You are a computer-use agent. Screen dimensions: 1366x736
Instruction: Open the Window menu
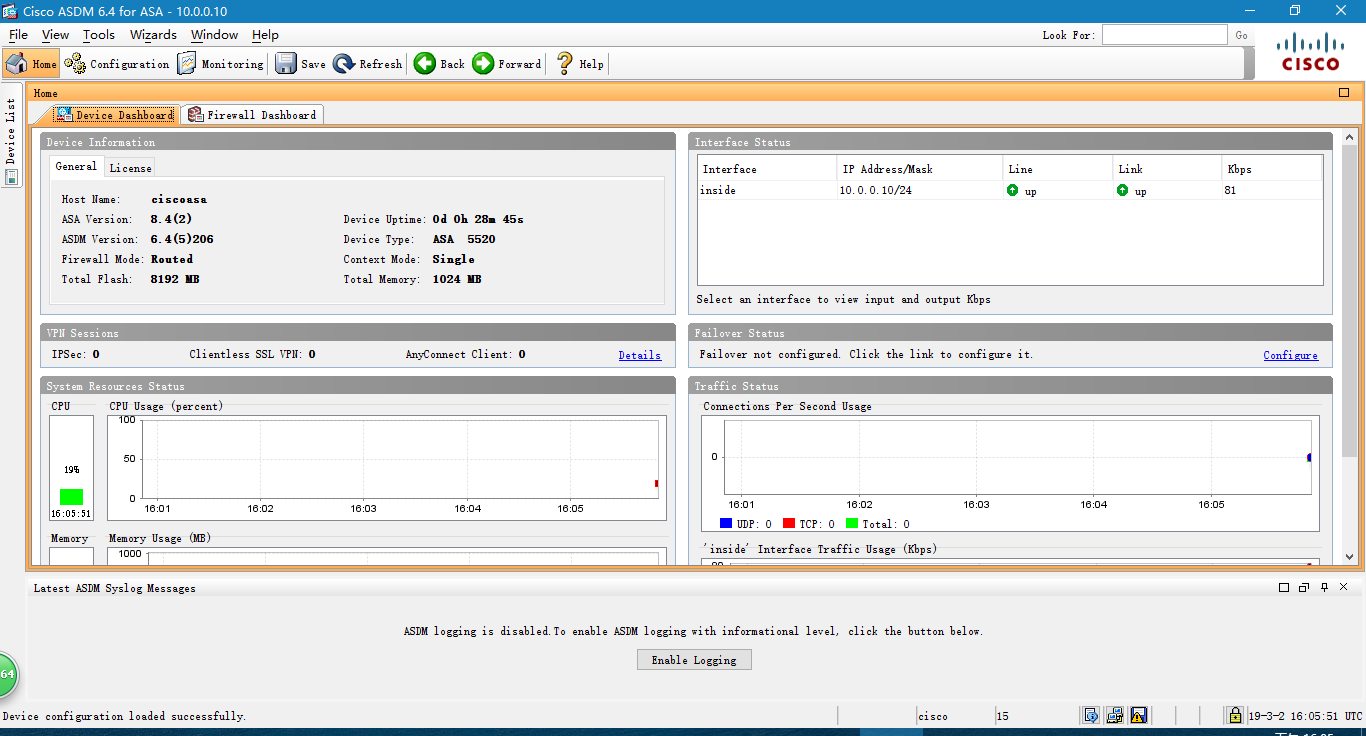[214, 34]
